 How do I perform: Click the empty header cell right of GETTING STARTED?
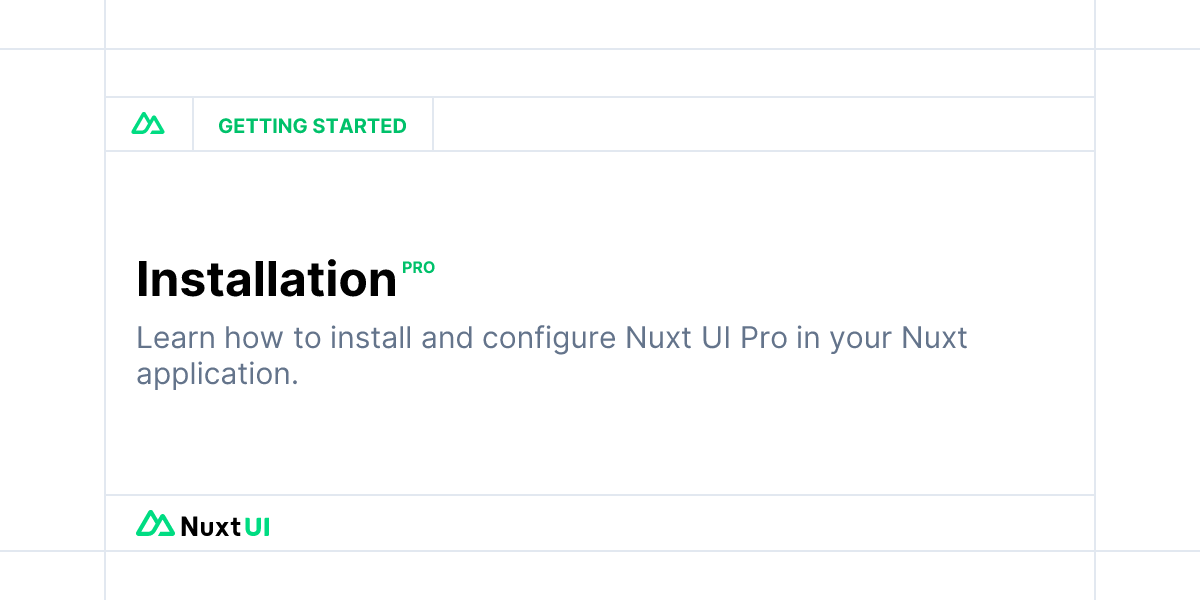coord(763,124)
